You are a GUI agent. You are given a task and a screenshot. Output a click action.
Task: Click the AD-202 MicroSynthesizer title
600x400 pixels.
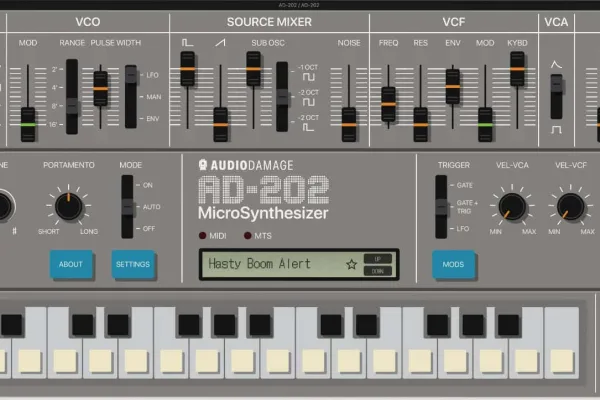[263, 198]
